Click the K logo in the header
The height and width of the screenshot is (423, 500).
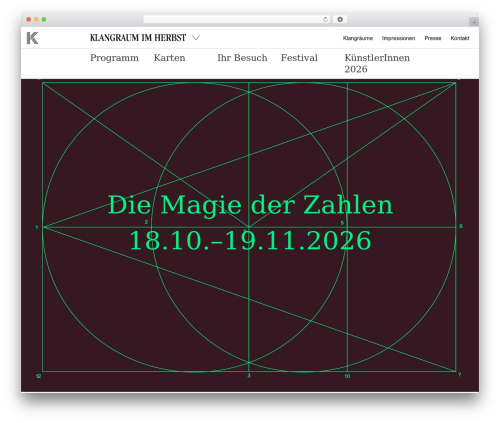(32, 38)
